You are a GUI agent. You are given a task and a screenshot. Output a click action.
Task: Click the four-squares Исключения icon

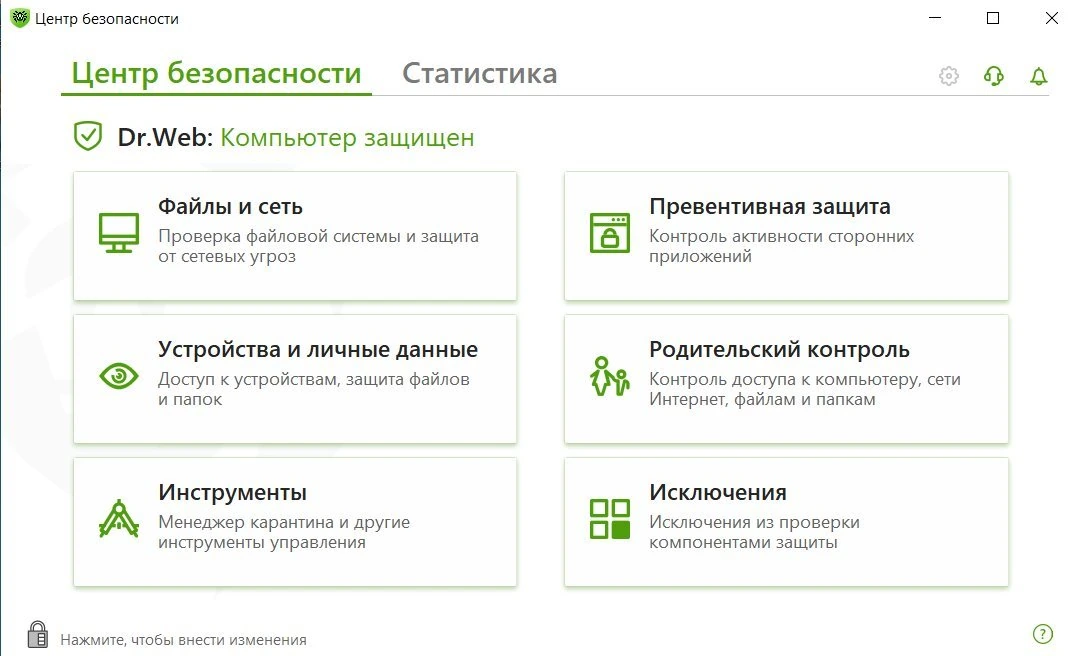pyautogui.click(x=609, y=519)
